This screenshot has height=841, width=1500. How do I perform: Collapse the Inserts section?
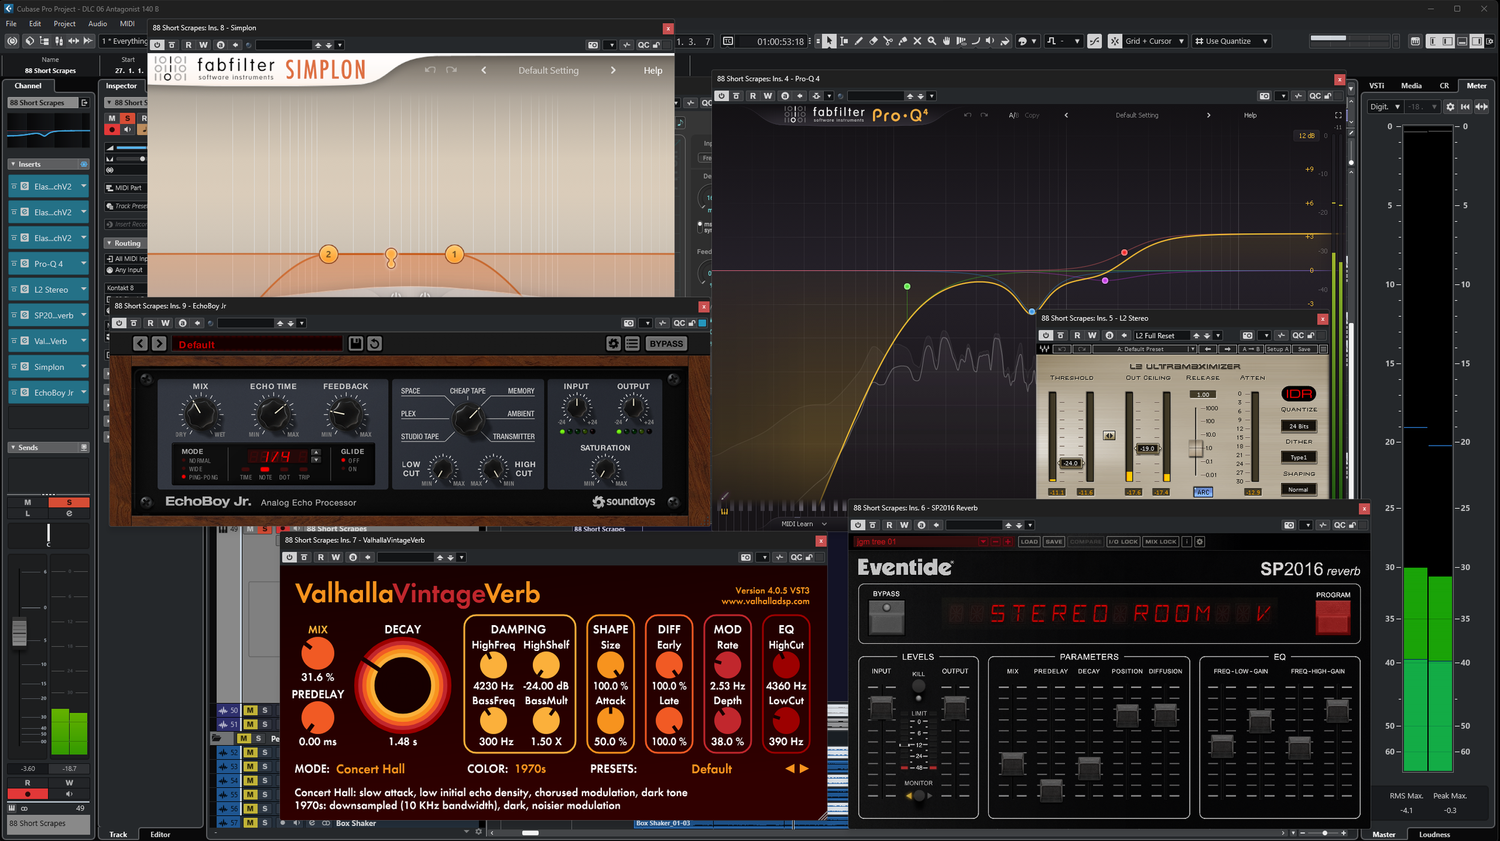[13, 164]
